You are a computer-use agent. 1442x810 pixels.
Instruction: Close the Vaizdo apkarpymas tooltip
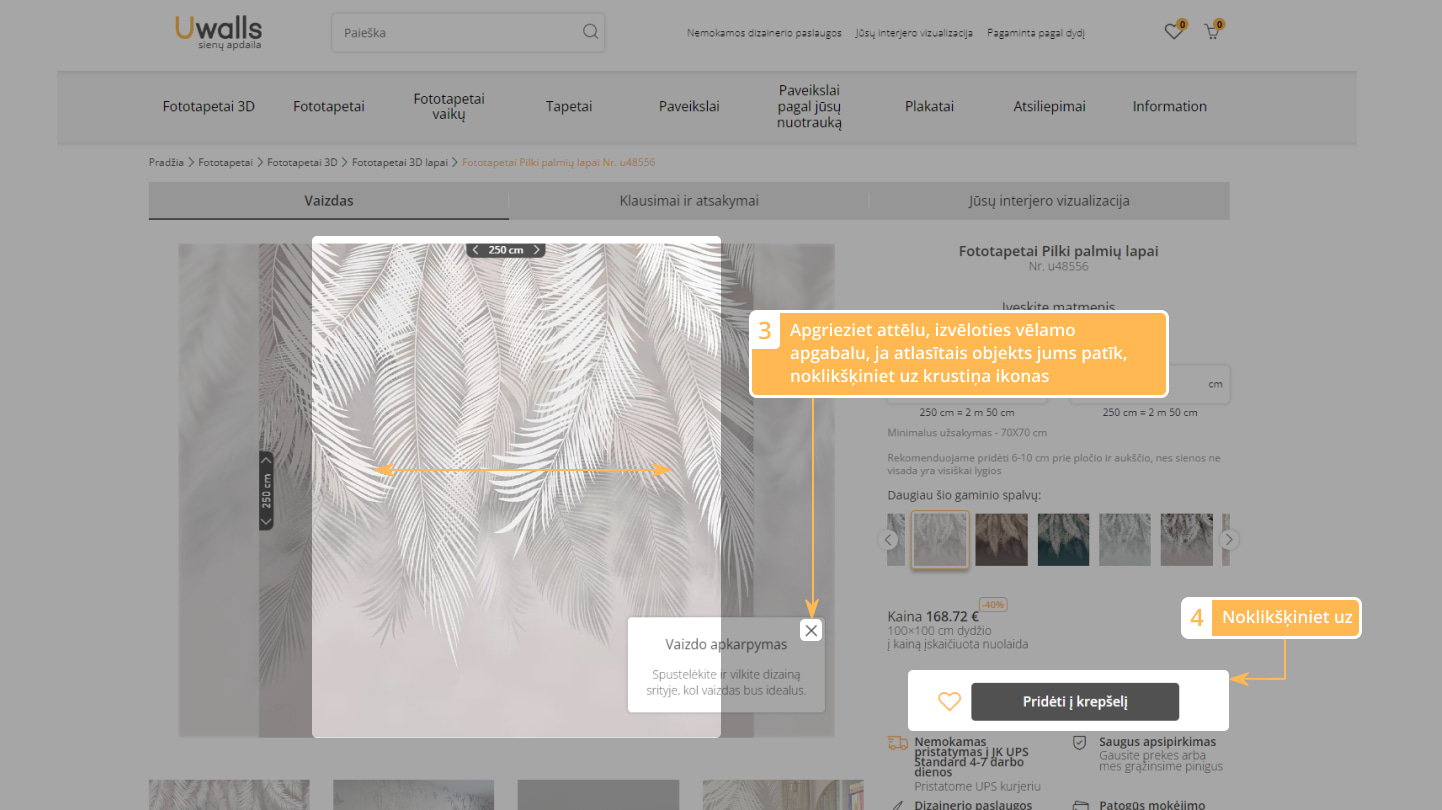811,630
